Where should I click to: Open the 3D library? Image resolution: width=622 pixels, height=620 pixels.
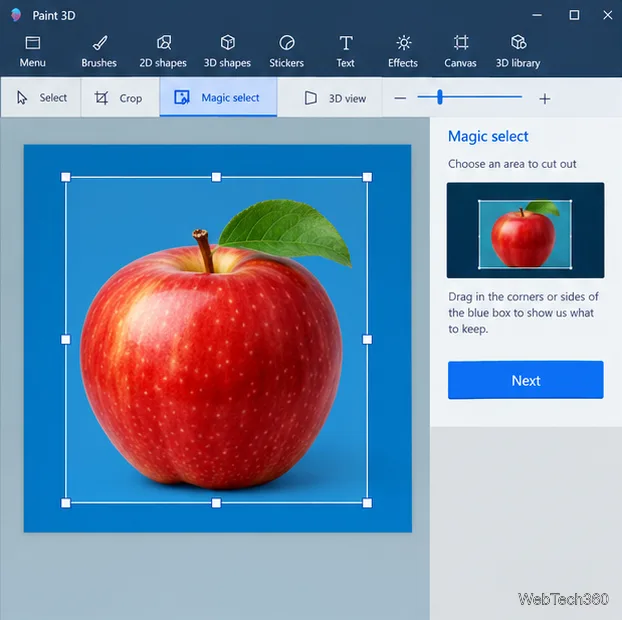point(518,52)
